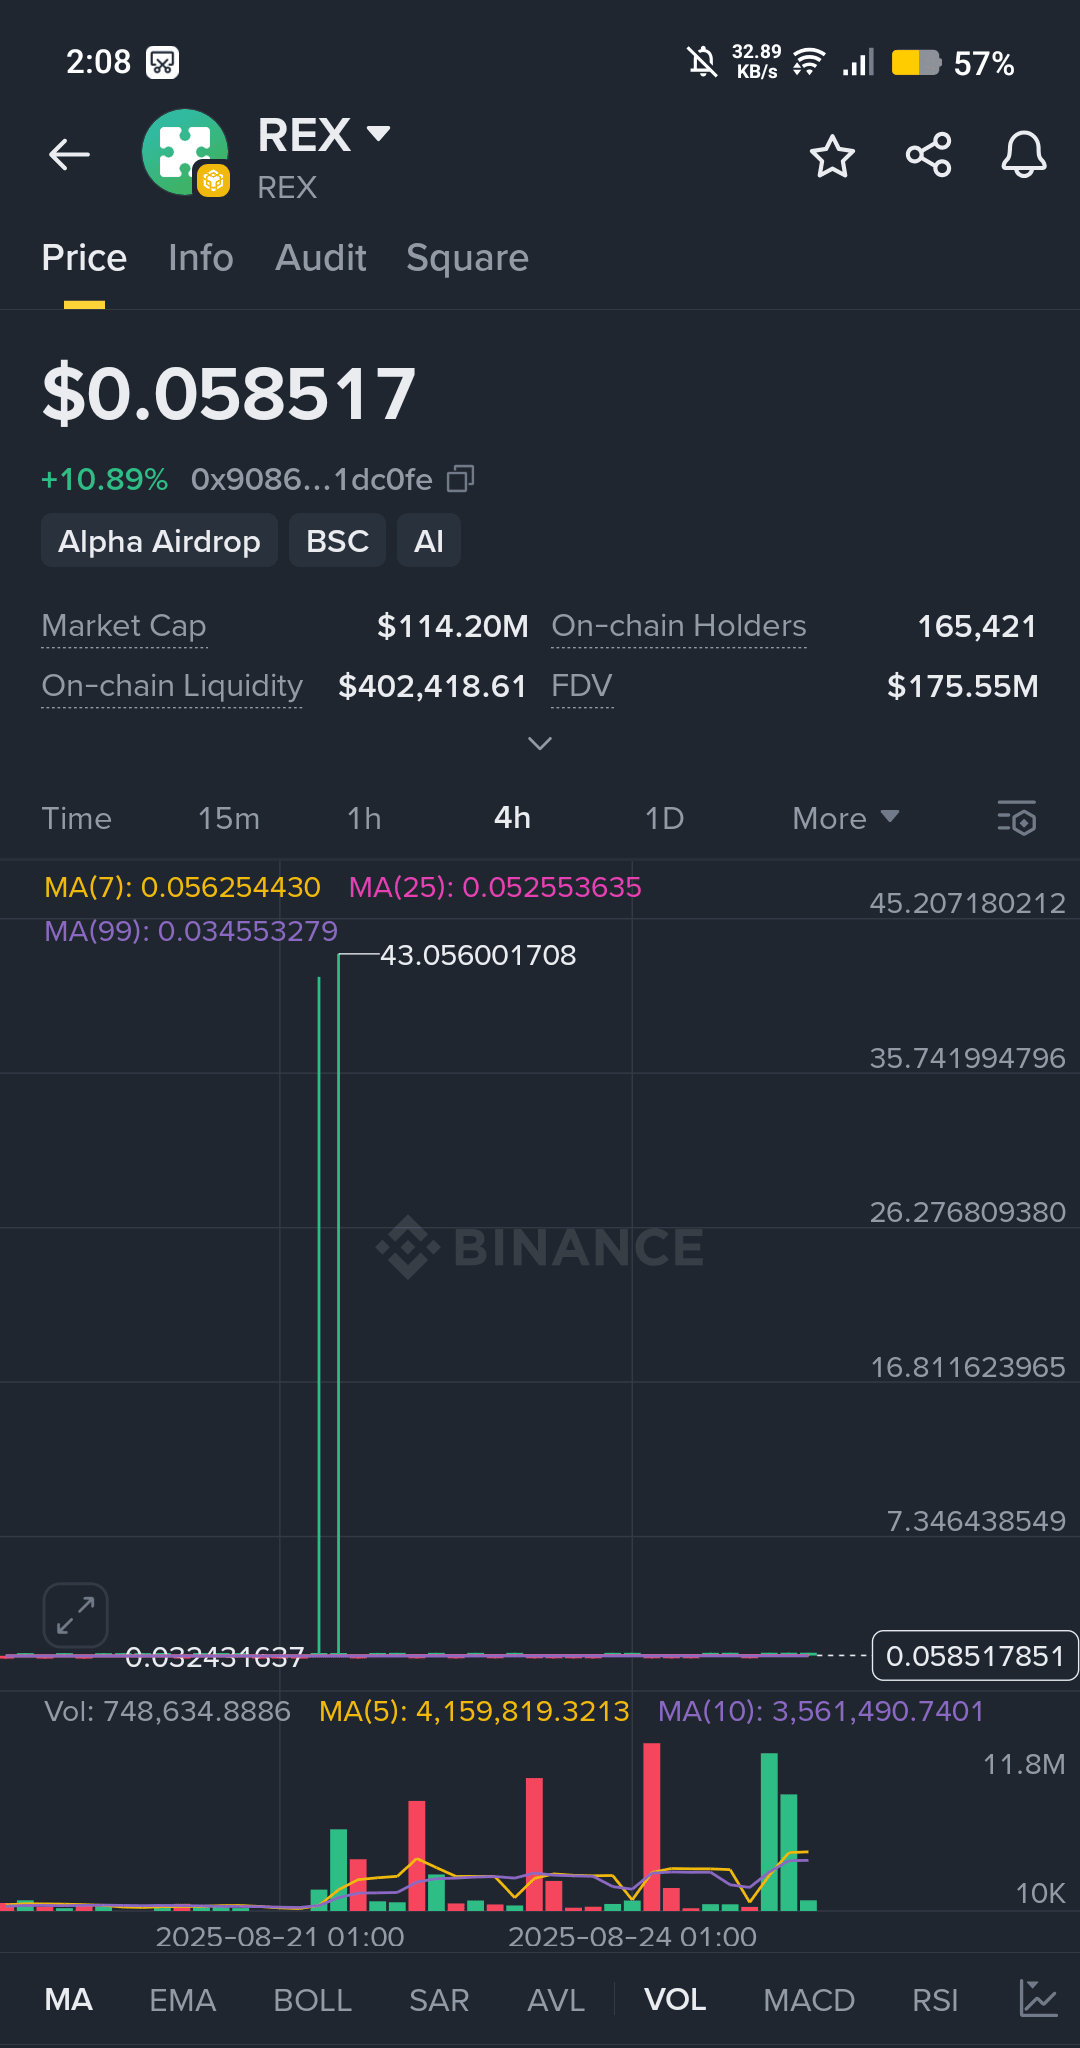Image resolution: width=1080 pixels, height=2048 pixels.
Task: Switch to the Info tab
Action: coord(201,258)
